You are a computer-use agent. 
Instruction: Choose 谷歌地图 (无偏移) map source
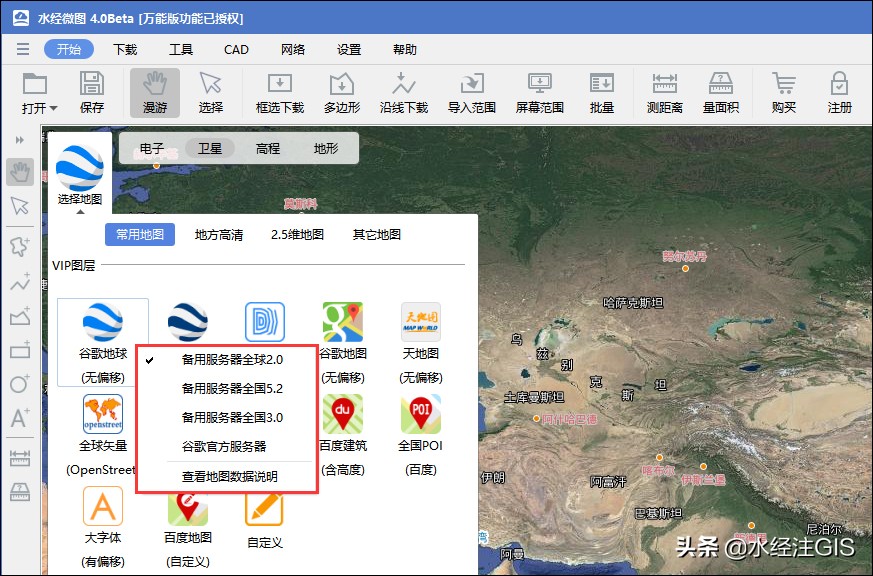coord(343,343)
